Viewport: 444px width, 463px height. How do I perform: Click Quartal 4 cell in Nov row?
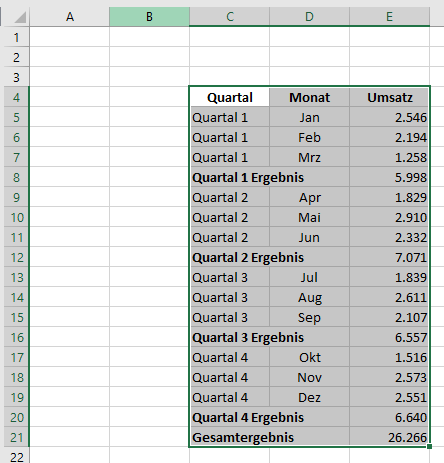(230, 377)
